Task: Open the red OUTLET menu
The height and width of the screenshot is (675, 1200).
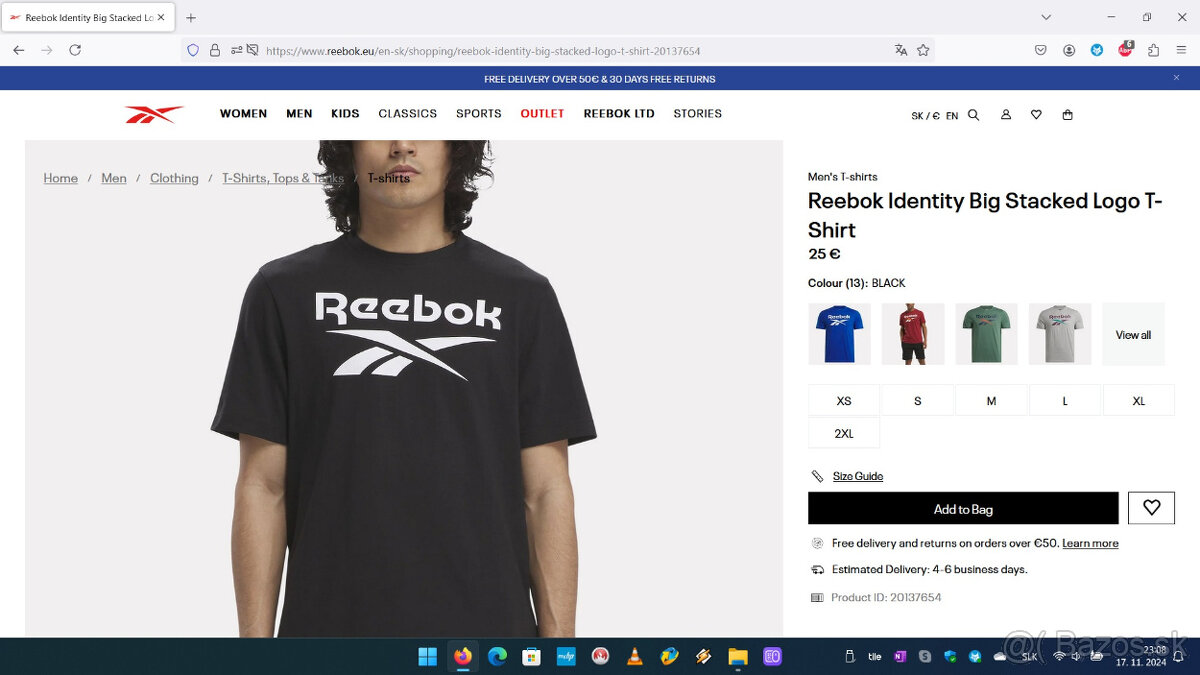Action: click(x=542, y=114)
